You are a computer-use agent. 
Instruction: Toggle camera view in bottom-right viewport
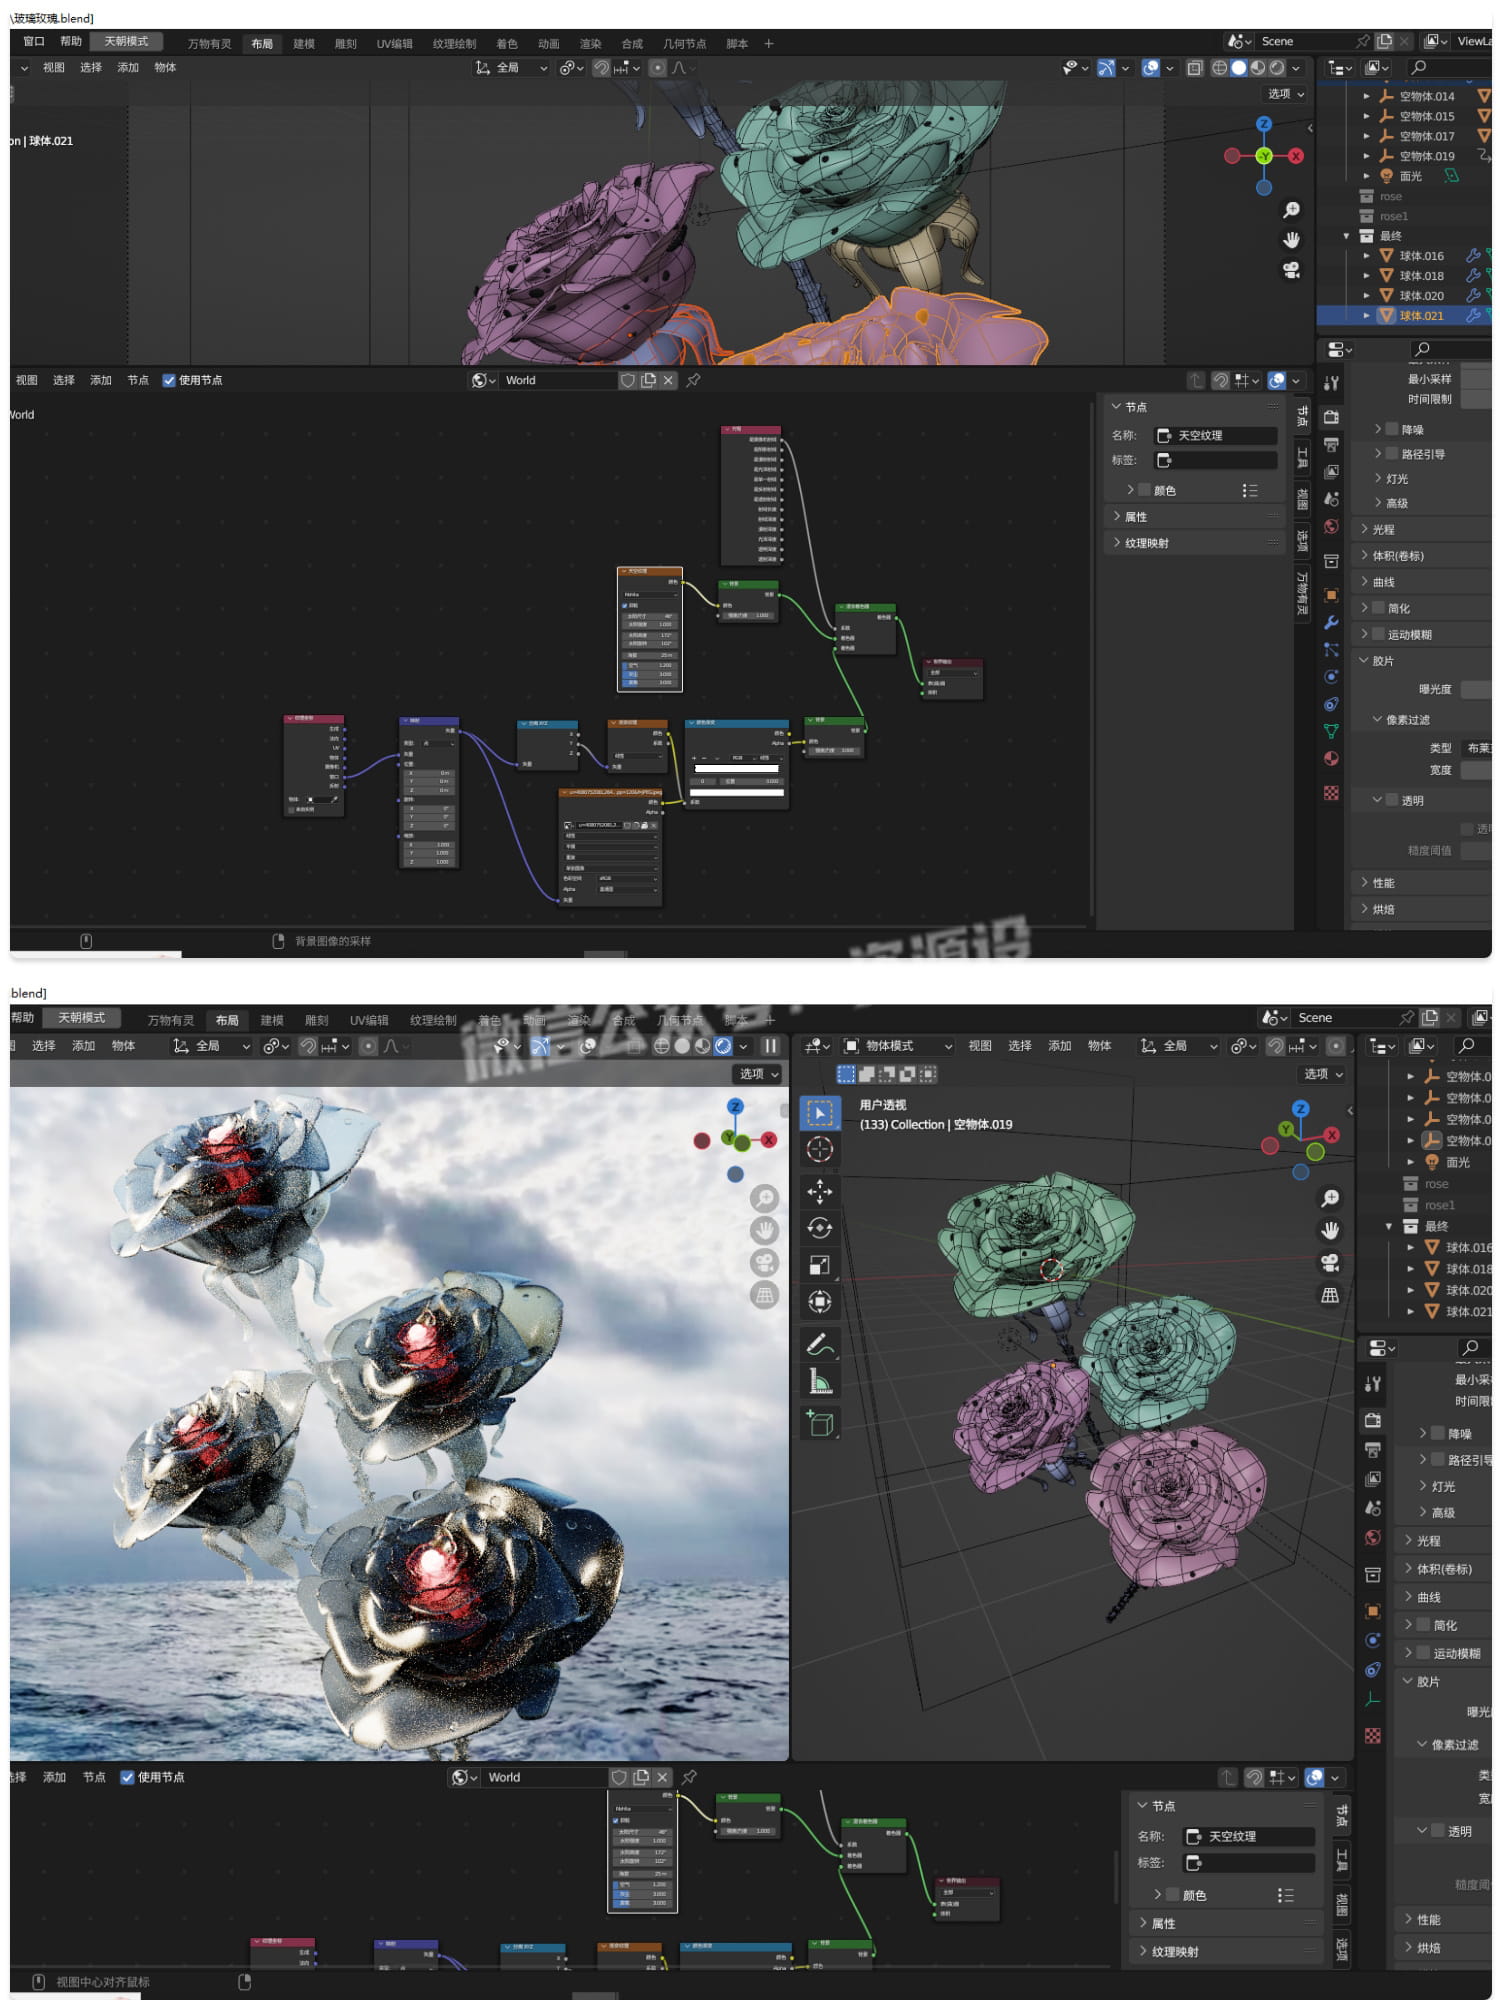coord(1330,1263)
